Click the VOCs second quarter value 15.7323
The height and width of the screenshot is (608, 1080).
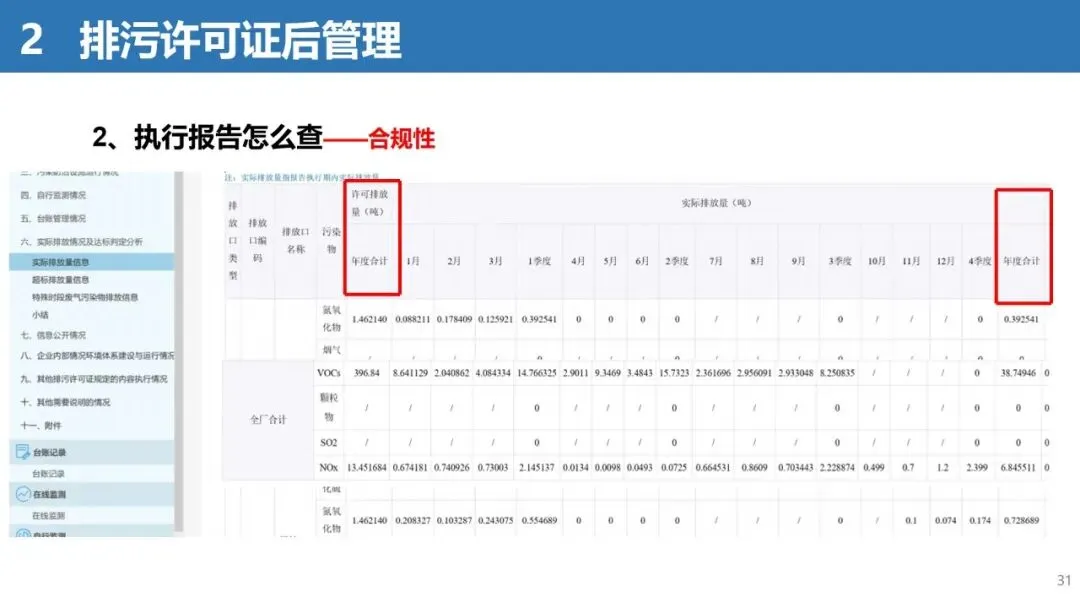(674, 373)
